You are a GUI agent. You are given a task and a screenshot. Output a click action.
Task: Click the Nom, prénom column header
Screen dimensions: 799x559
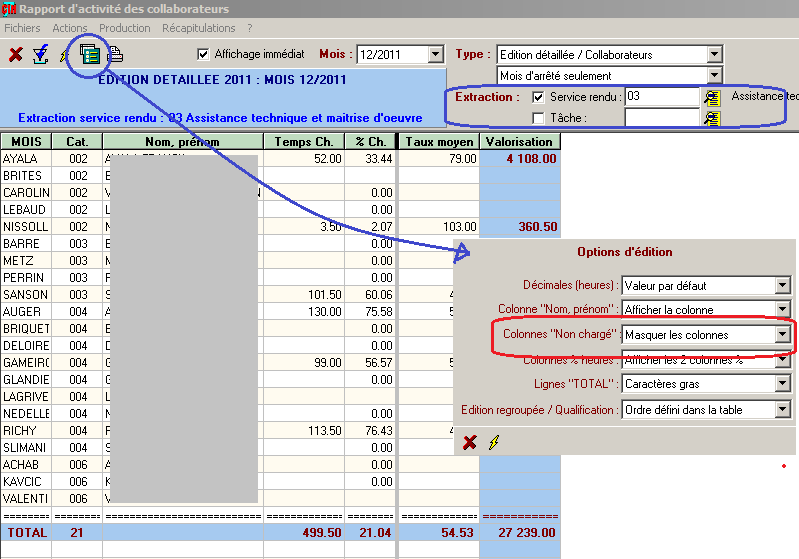(183, 142)
